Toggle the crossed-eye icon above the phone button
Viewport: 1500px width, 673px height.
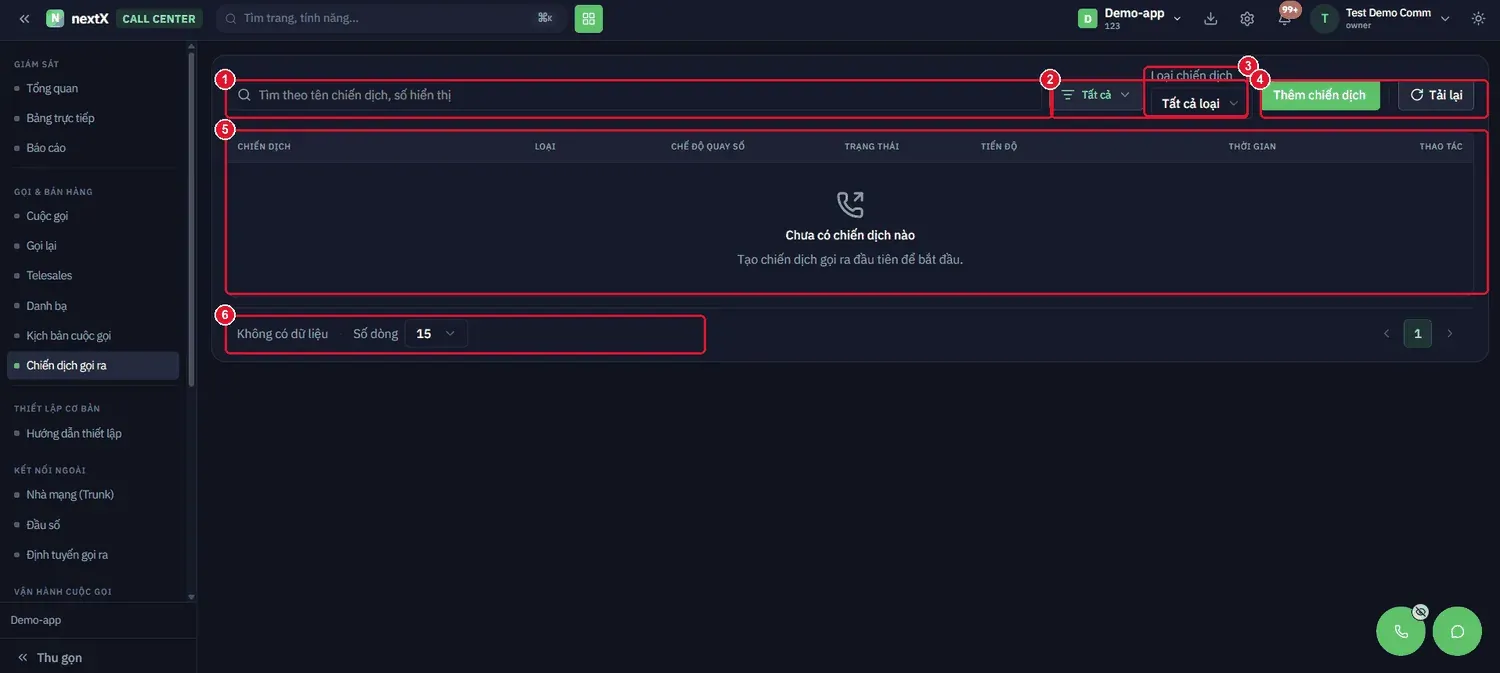coord(1420,611)
